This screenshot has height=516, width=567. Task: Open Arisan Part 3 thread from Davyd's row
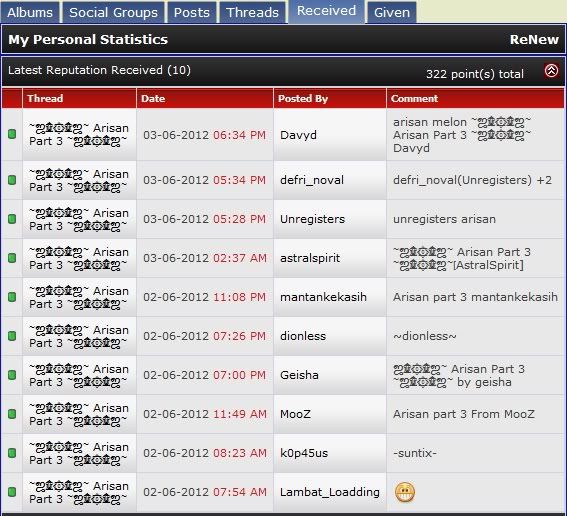pyautogui.click(x=78, y=135)
